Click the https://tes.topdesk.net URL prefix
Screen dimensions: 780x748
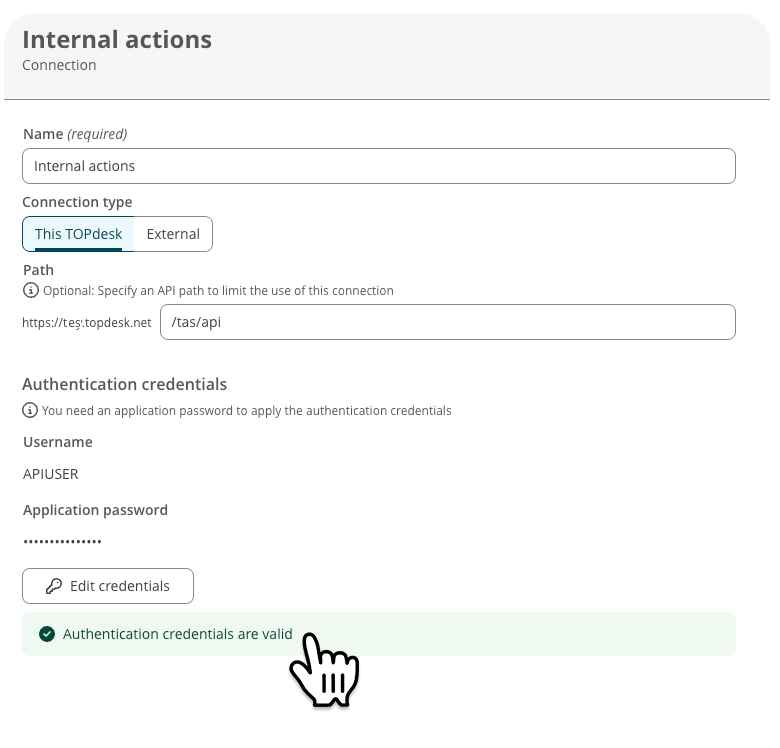tap(86, 323)
